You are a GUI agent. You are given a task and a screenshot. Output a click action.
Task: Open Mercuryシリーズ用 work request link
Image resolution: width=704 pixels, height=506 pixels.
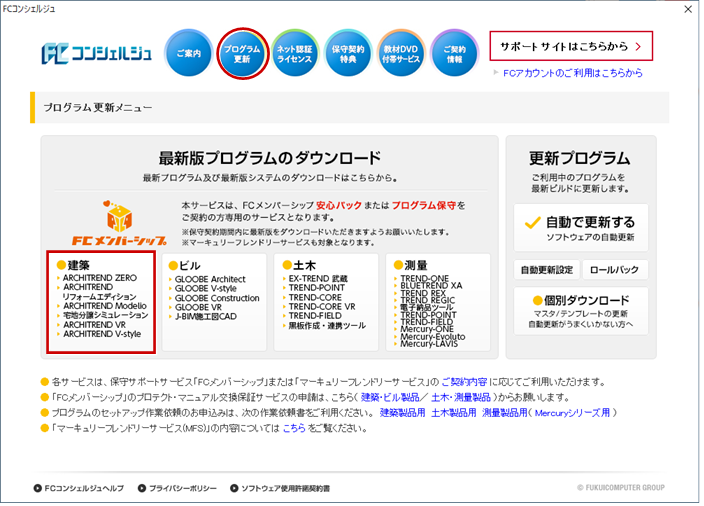point(572,413)
